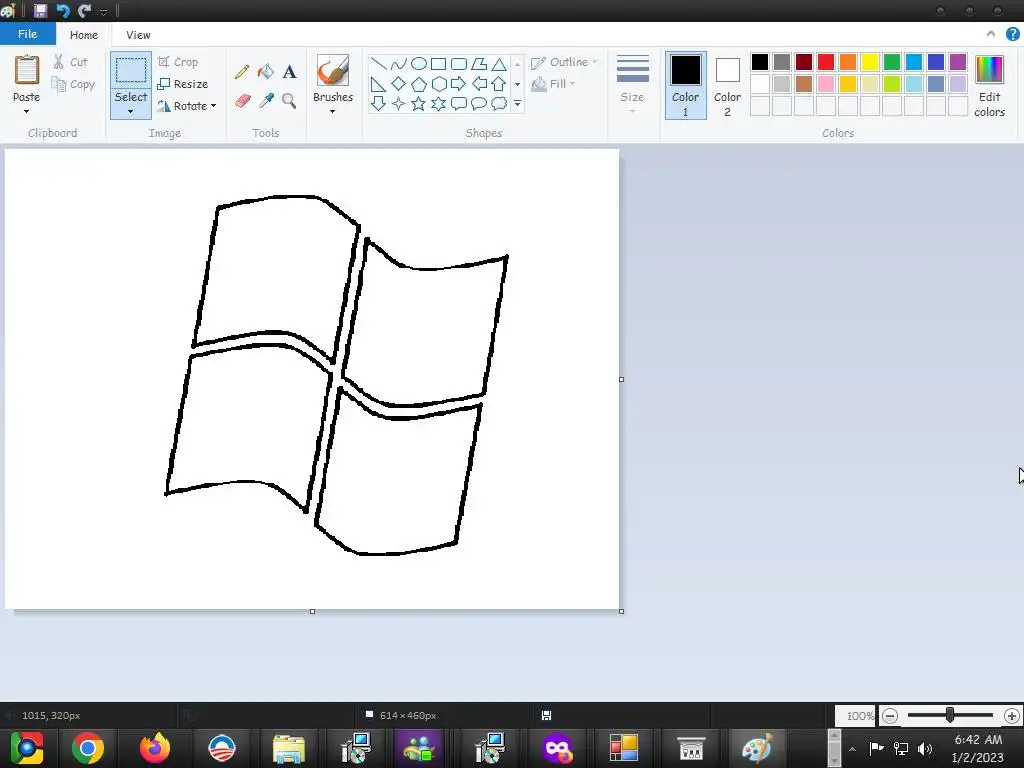Pick the red color swatch

(x=826, y=62)
